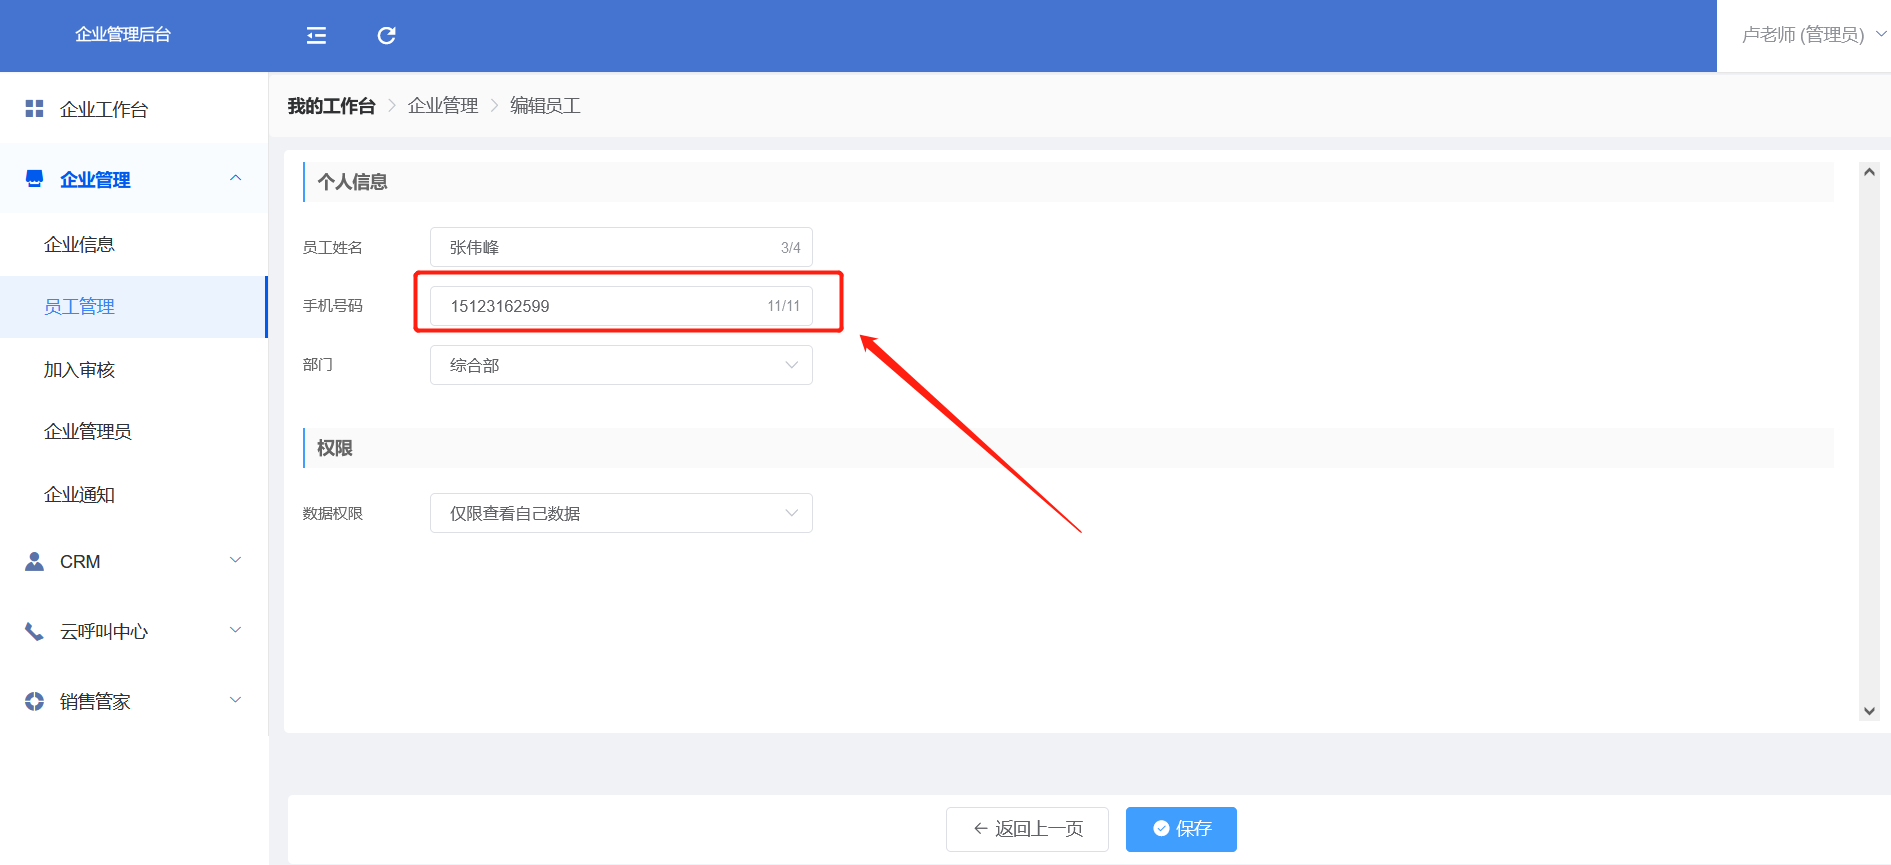1891x865 pixels.
Task: Click the 云呼叫中心 phone icon
Action: [34, 631]
